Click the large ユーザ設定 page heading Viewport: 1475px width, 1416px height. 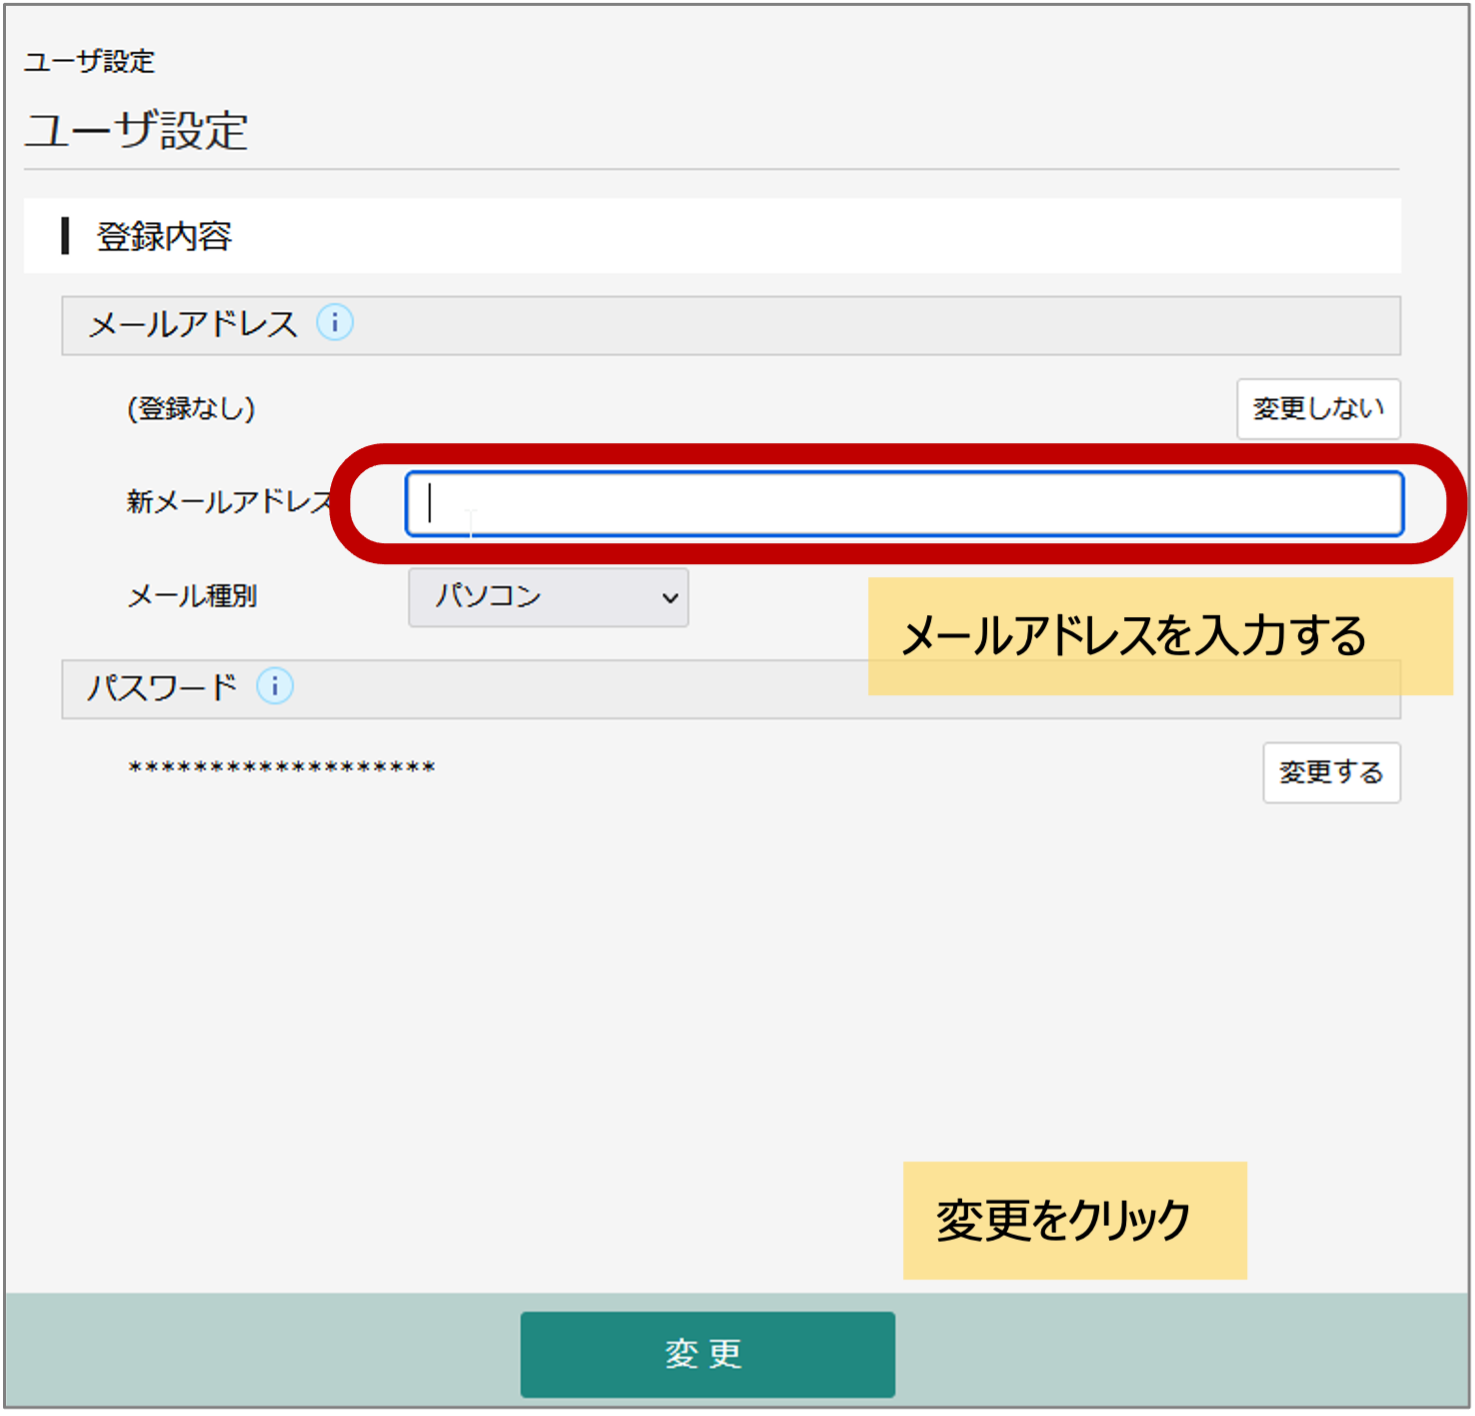coord(136,131)
